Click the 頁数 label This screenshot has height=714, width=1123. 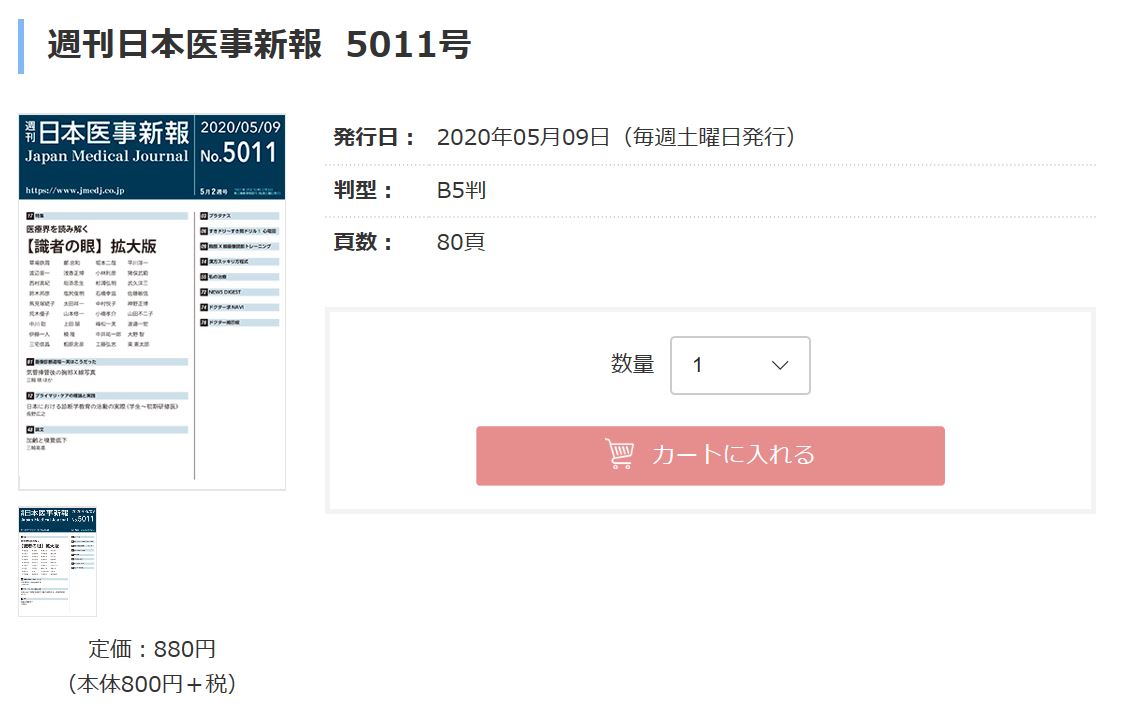[x=364, y=242]
